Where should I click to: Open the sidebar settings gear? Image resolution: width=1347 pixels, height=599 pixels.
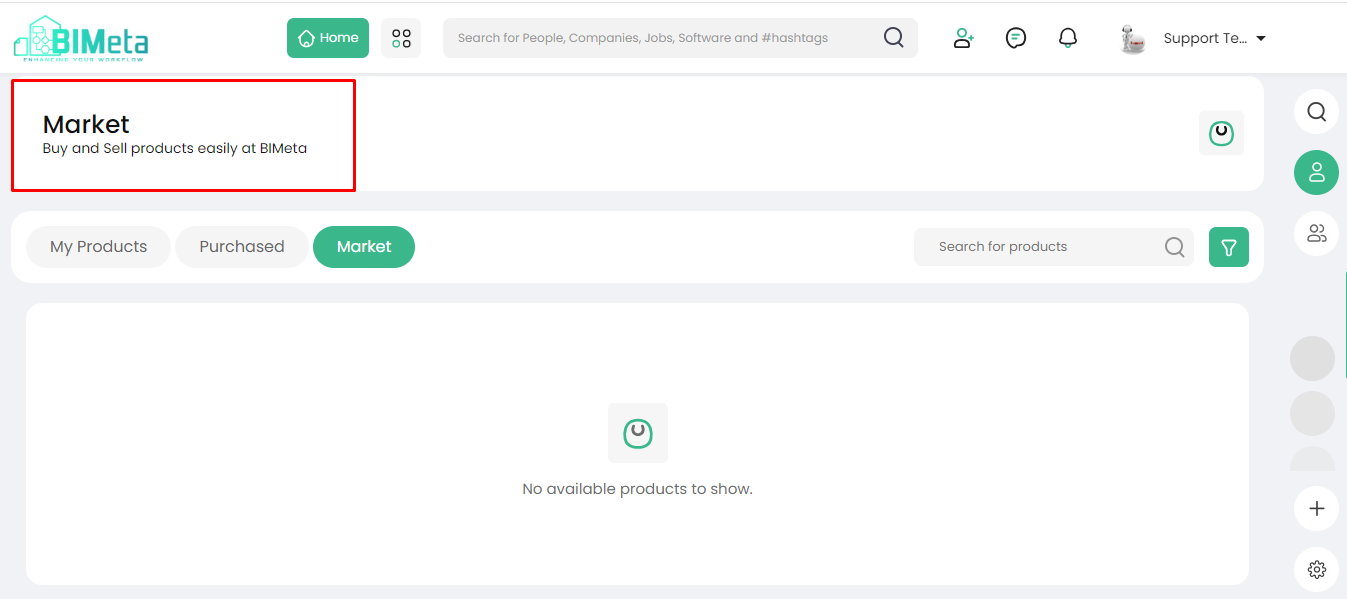pyautogui.click(x=1316, y=570)
